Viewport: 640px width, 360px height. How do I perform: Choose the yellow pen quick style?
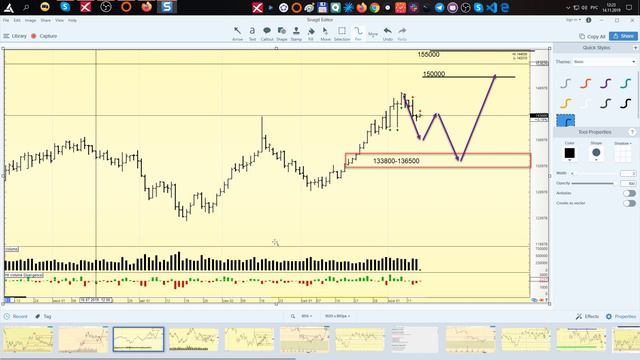[x=565, y=103]
